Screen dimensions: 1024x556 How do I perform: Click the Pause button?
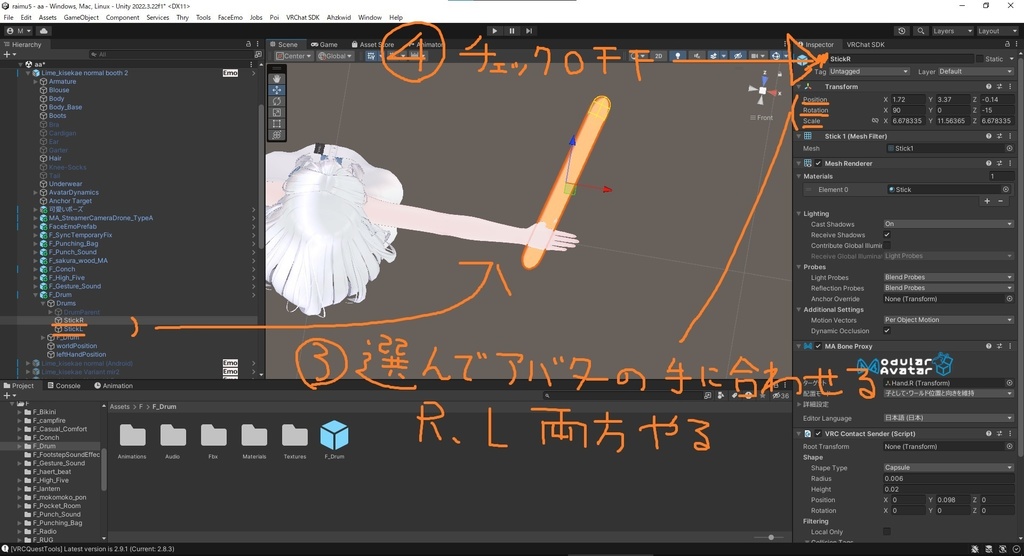(512, 31)
